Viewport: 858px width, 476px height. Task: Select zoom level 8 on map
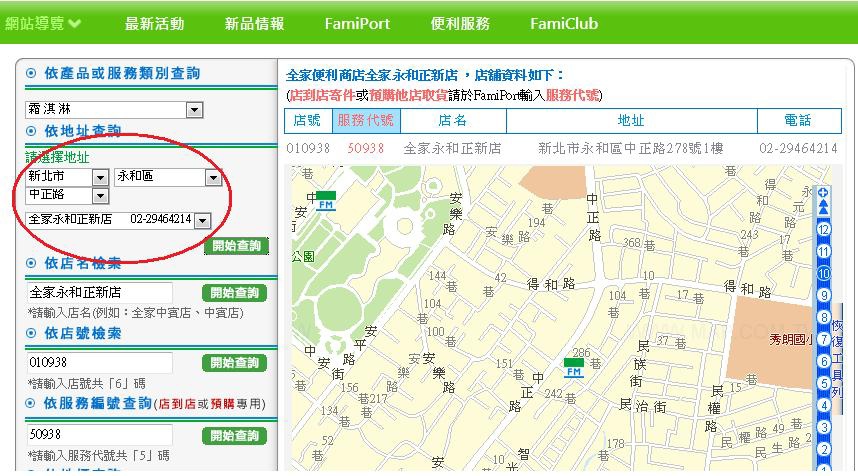click(824, 317)
